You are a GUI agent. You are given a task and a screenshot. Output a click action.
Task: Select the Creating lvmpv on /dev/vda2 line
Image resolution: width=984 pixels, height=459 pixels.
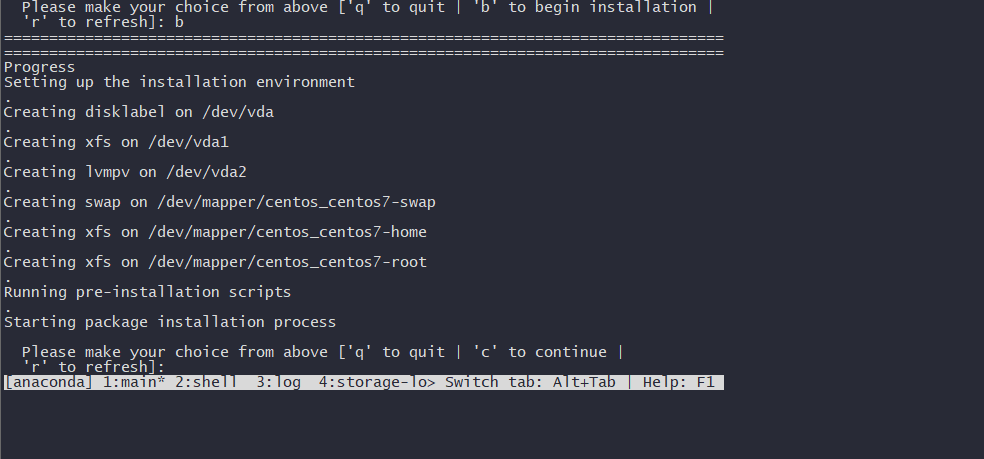point(125,172)
